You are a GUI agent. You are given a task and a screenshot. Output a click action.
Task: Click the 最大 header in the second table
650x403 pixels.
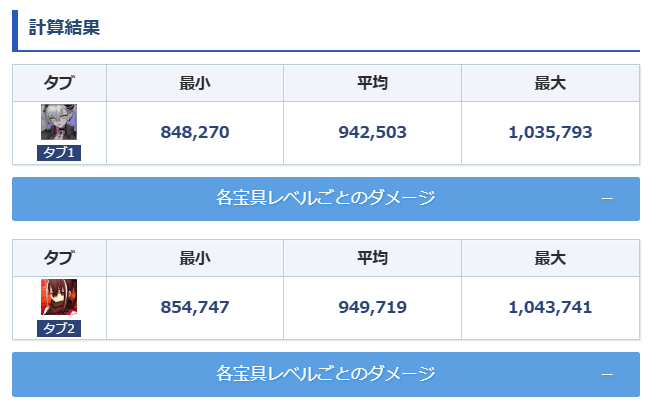coord(550,258)
